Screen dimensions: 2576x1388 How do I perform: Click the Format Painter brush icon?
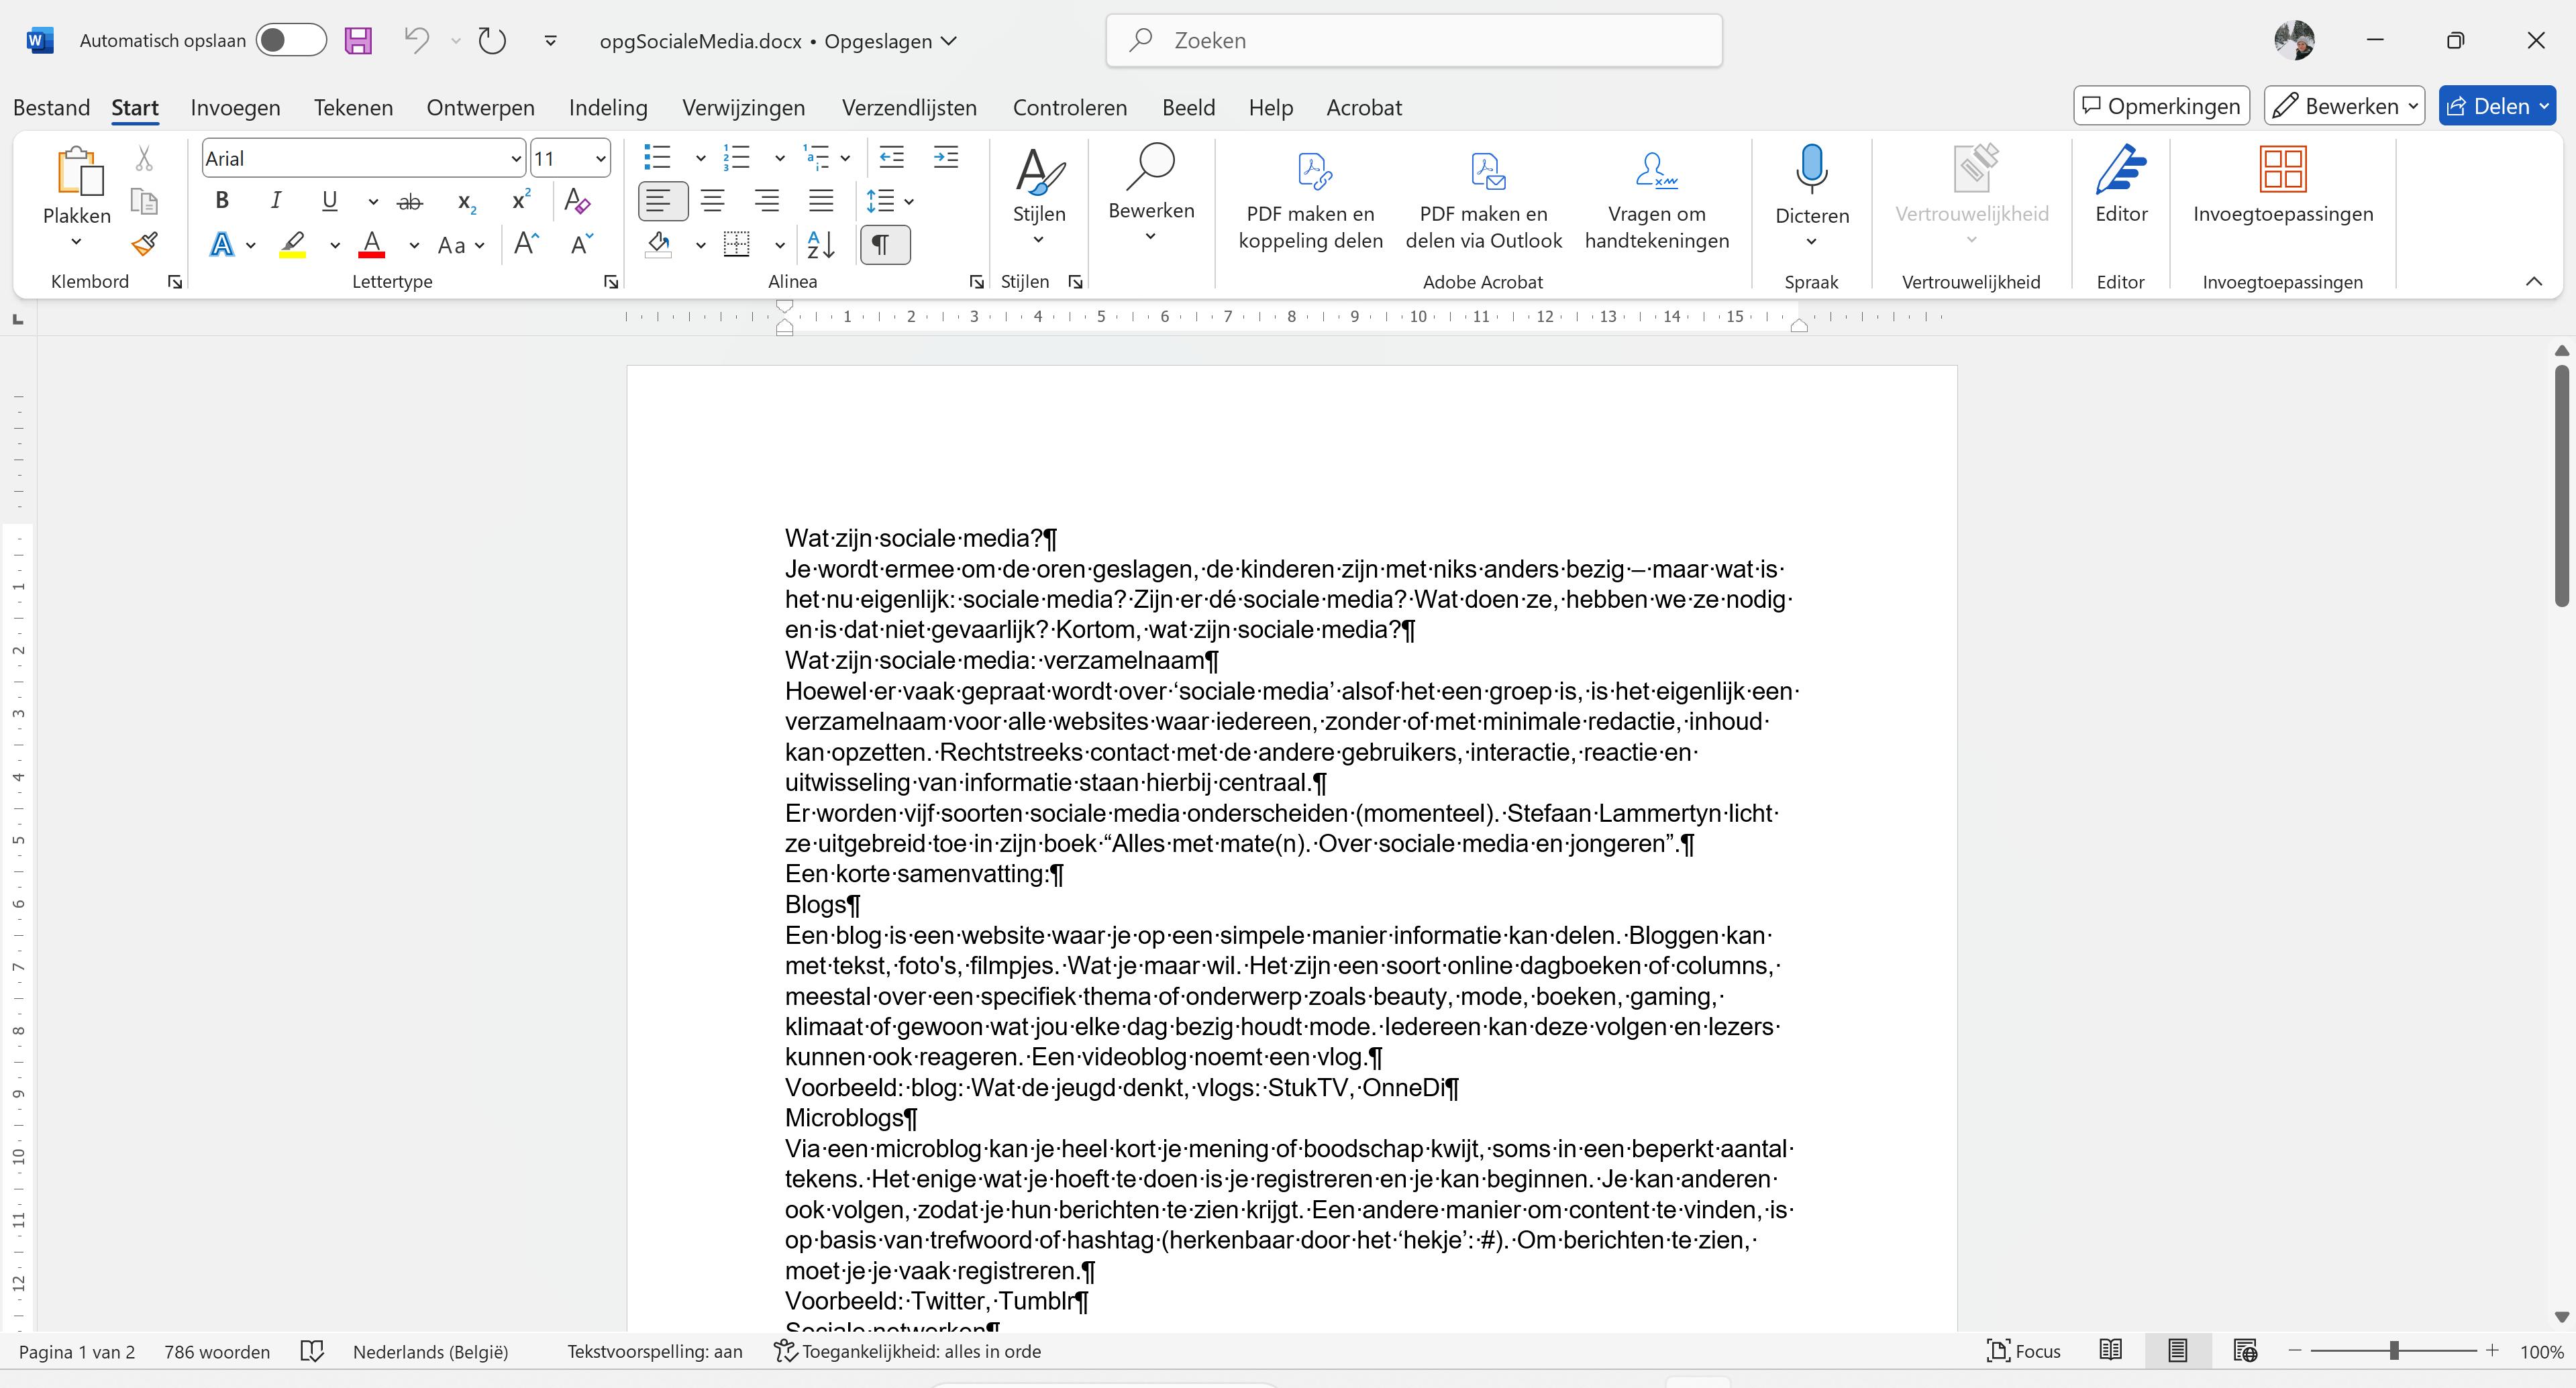[x=145, y=244]
